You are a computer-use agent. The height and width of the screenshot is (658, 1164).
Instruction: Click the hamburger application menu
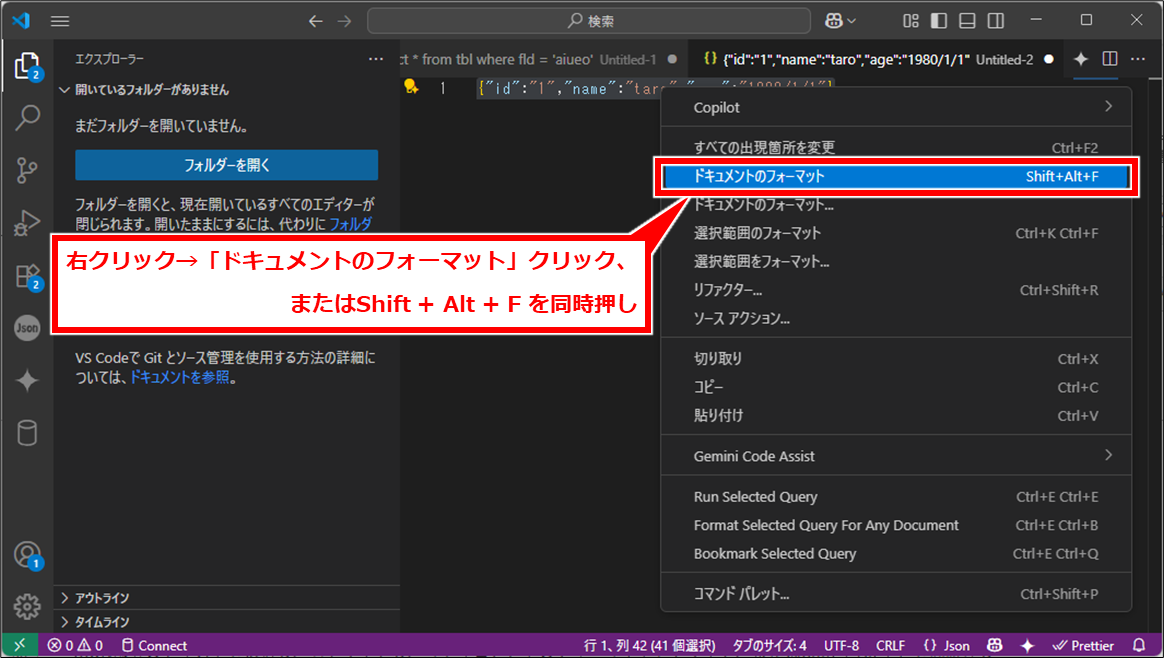click(60, 21)
